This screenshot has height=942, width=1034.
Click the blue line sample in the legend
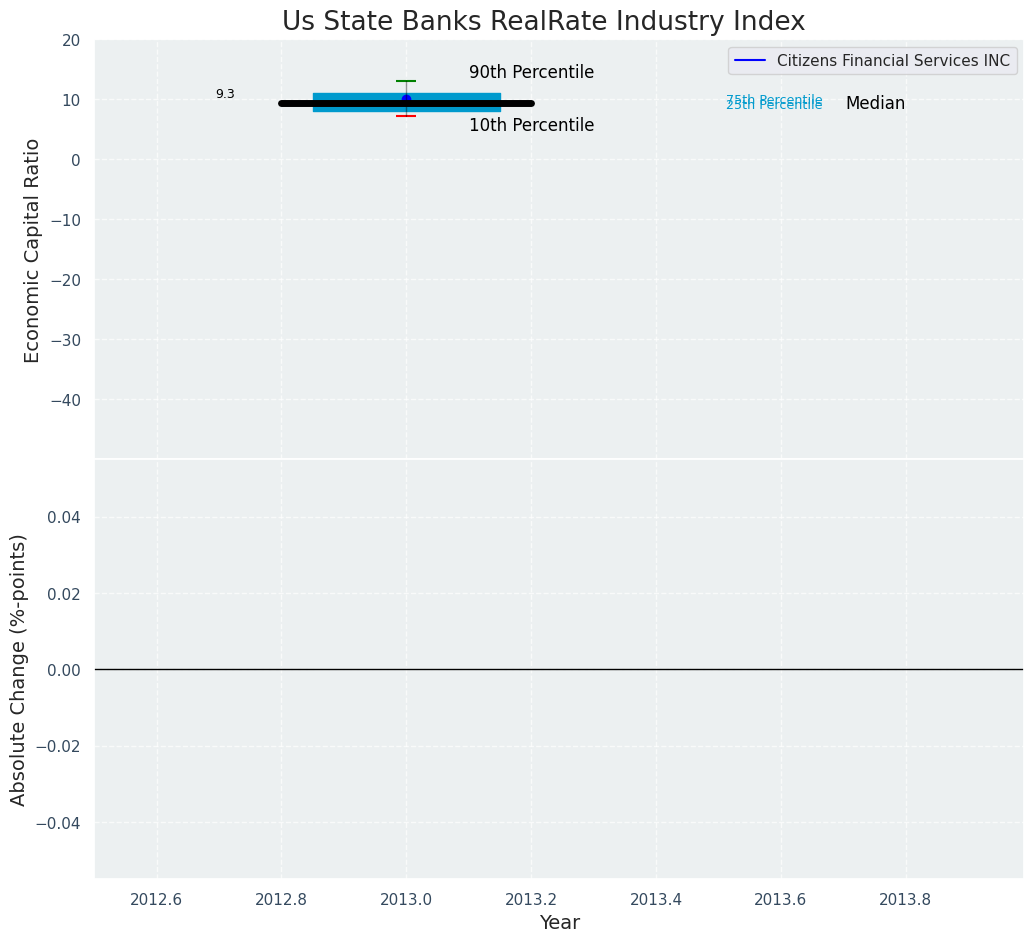point(750,61)
